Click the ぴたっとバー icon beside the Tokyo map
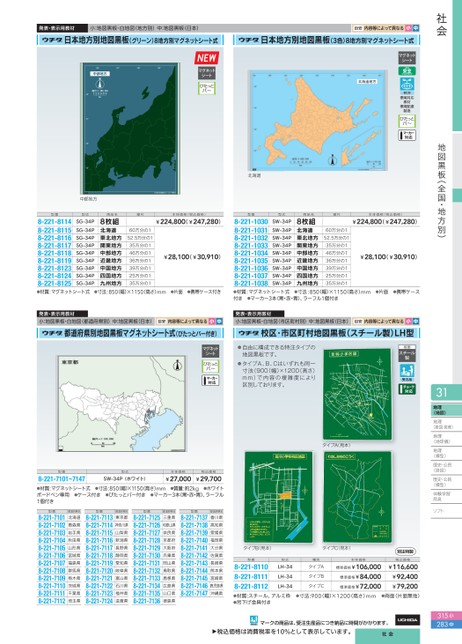This screenshot has height=644, width=462. 210,366
